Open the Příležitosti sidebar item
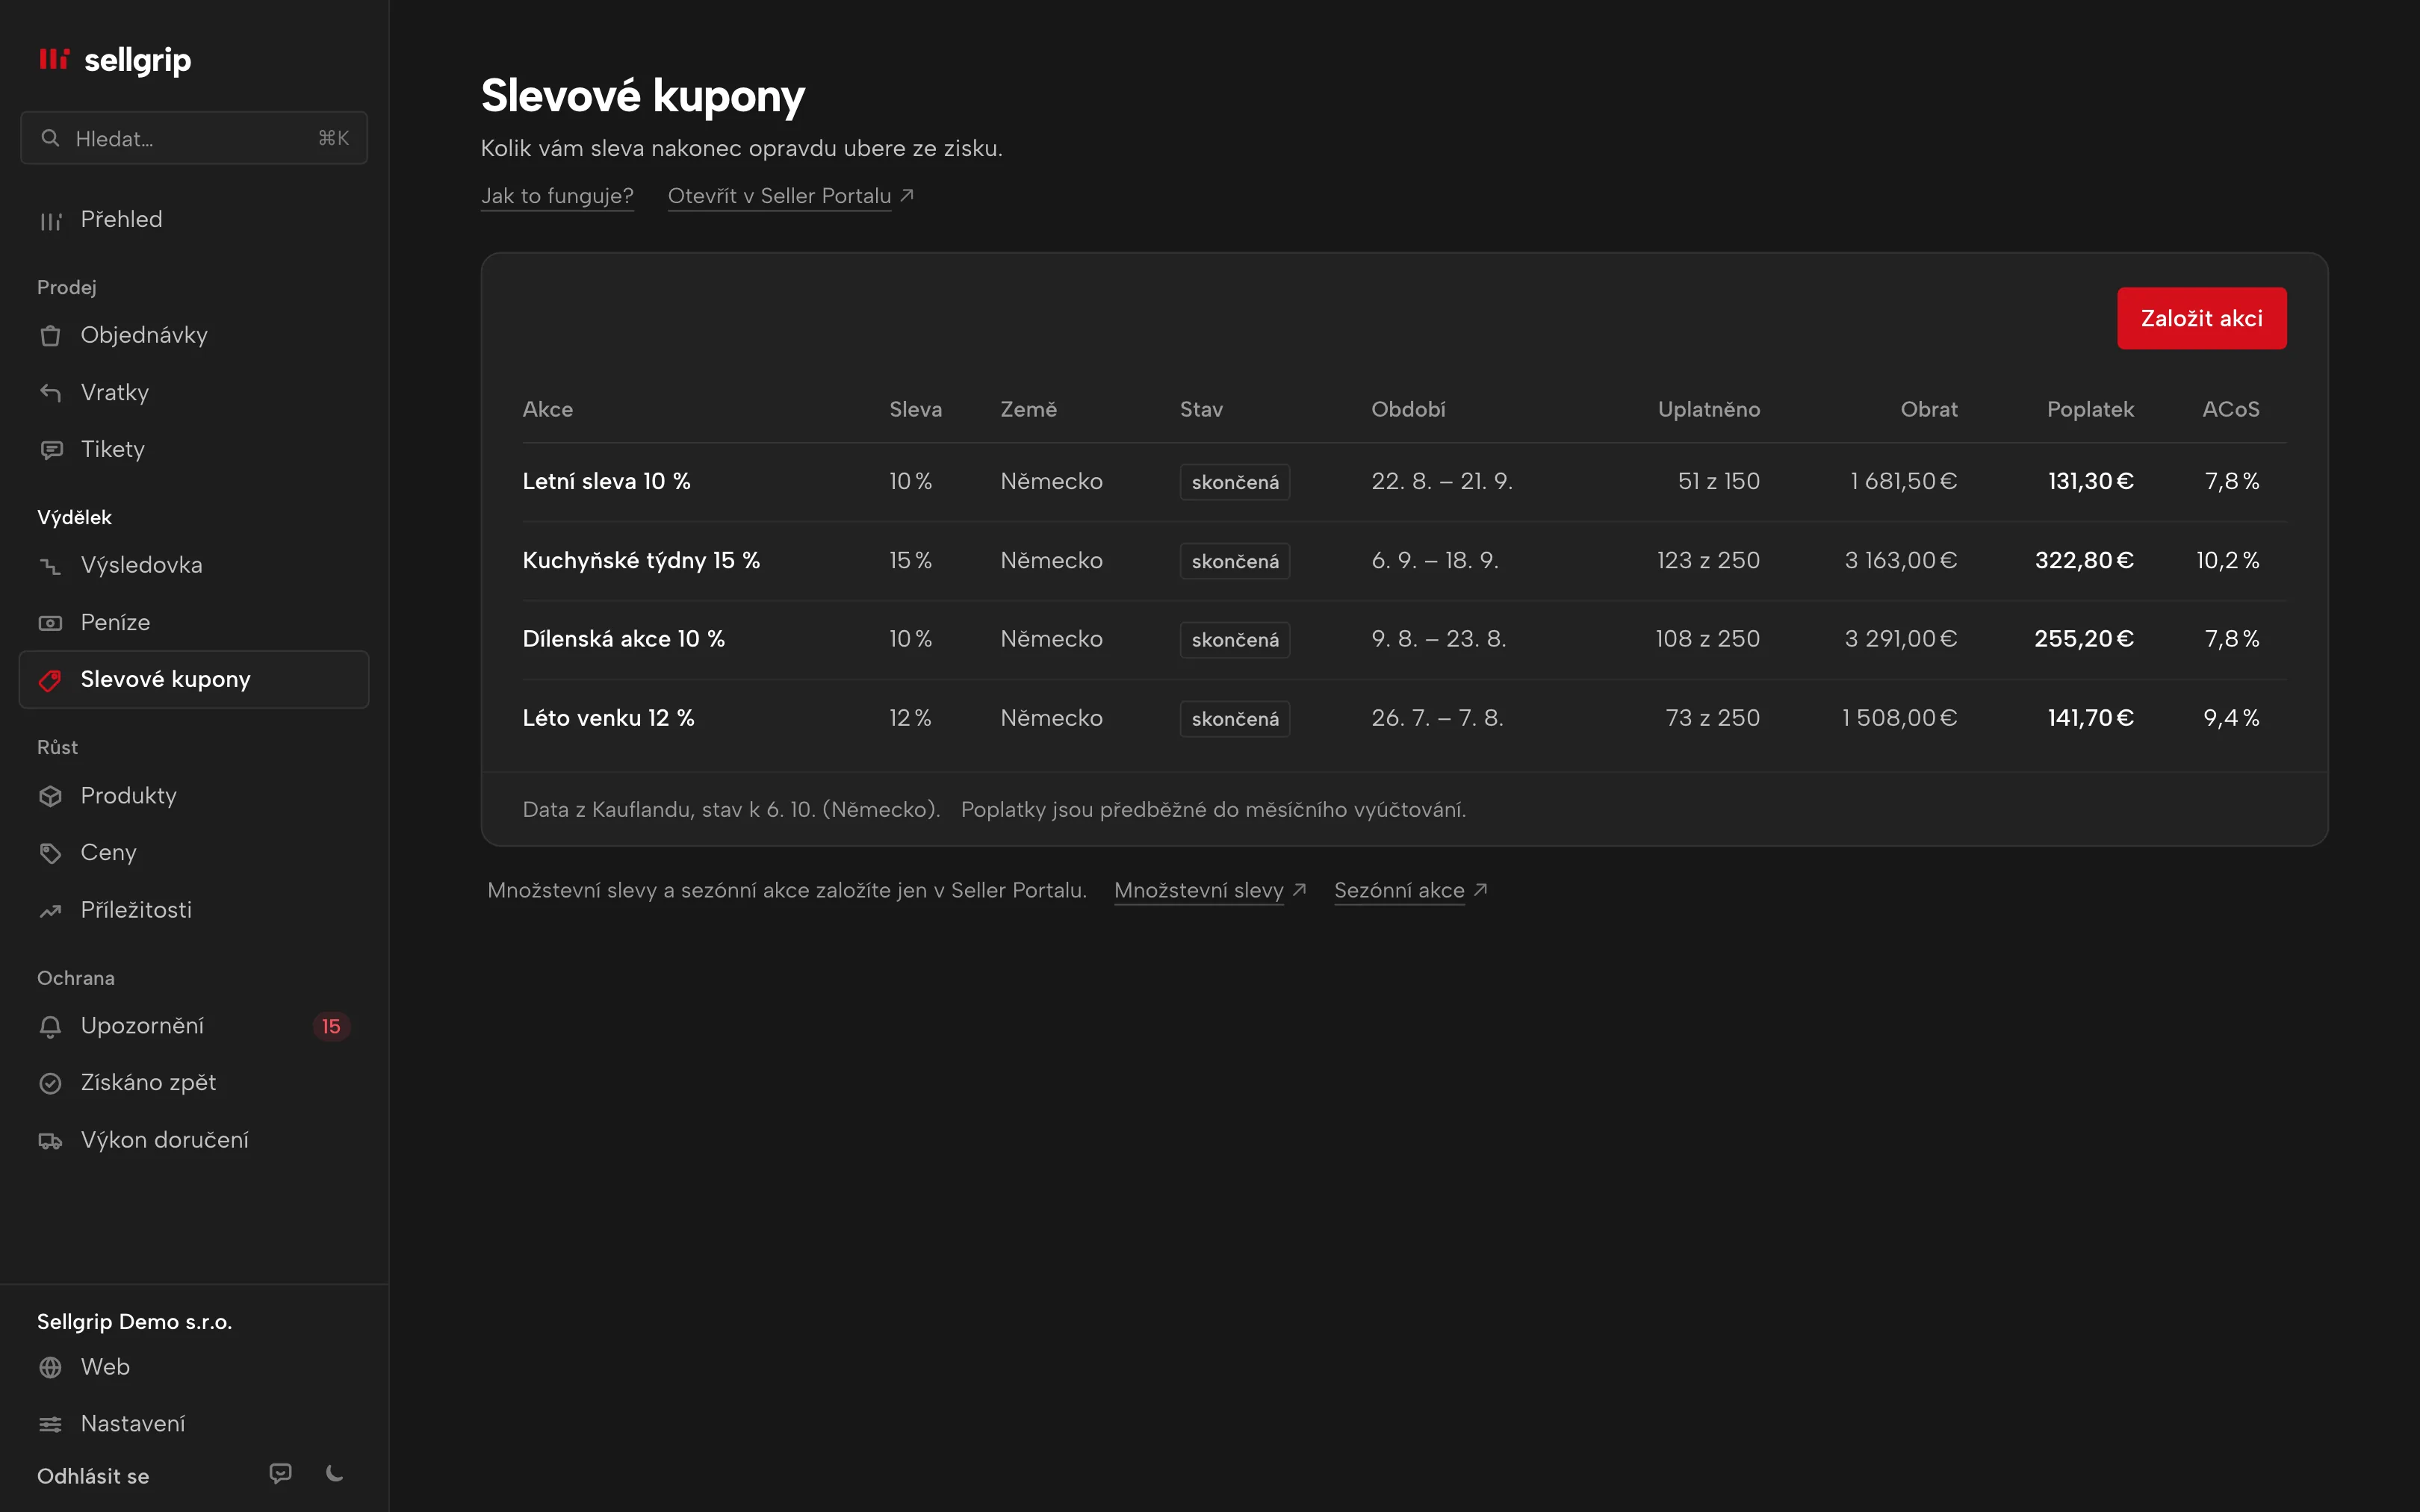Image resolution: width=2420 pixels, height=1512 pixels. [x=194, y=911]
